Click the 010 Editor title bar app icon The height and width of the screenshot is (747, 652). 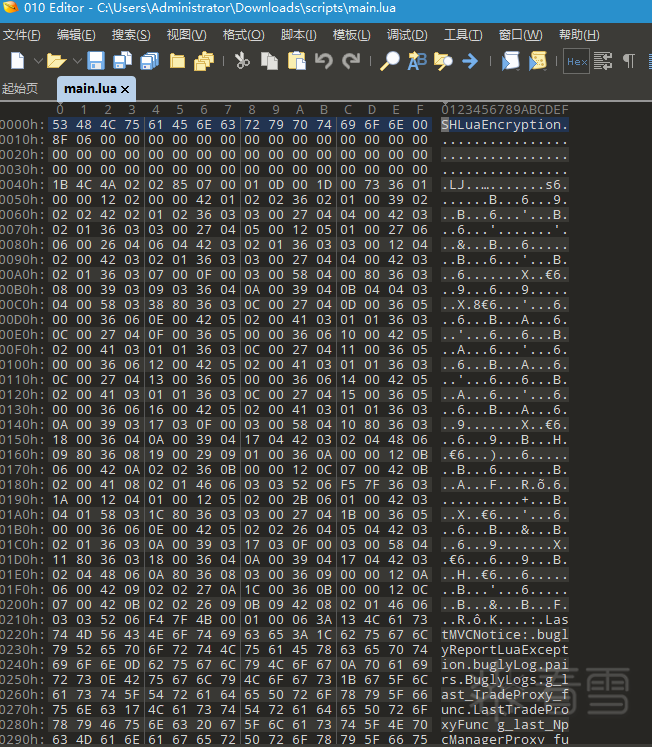tap(10, 8)
